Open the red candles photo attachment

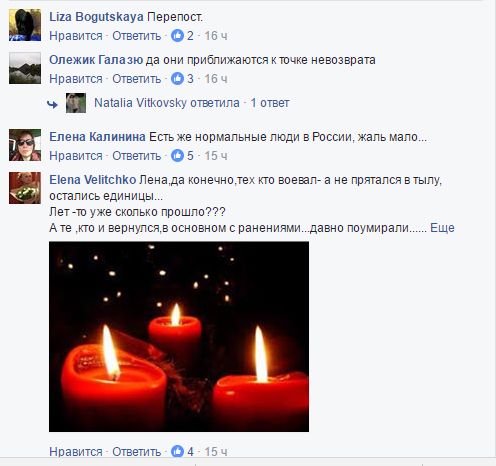pyautogui.click(x=179, y=337)
